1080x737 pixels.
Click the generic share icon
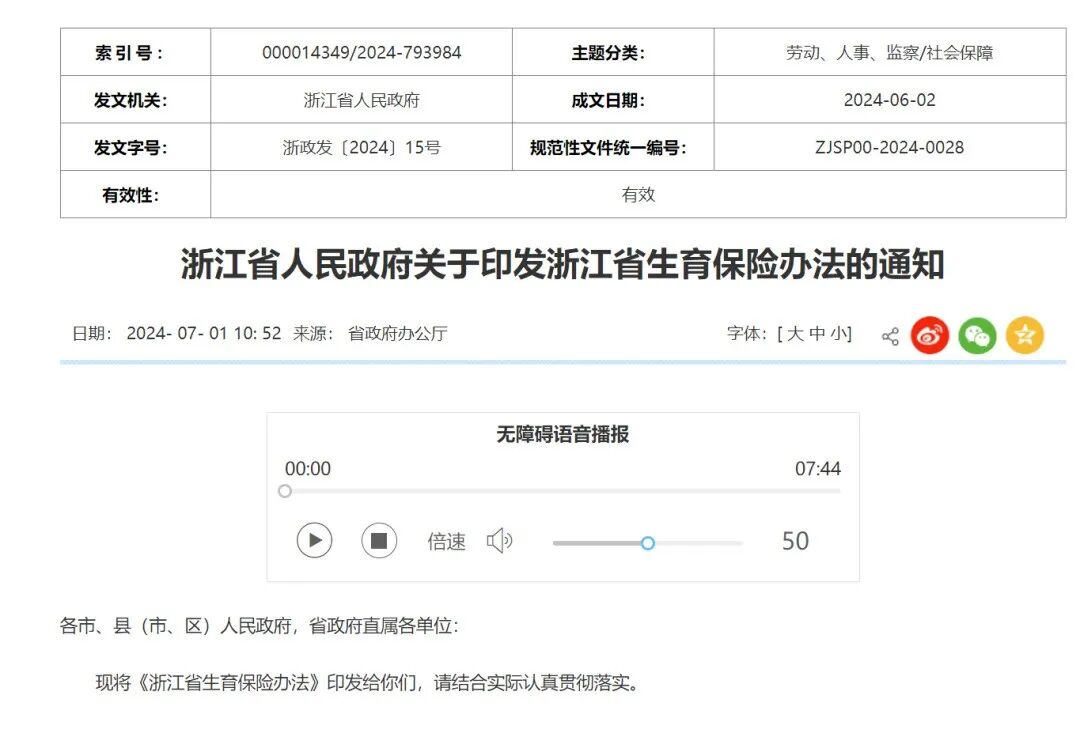click(x=890, y=336)
